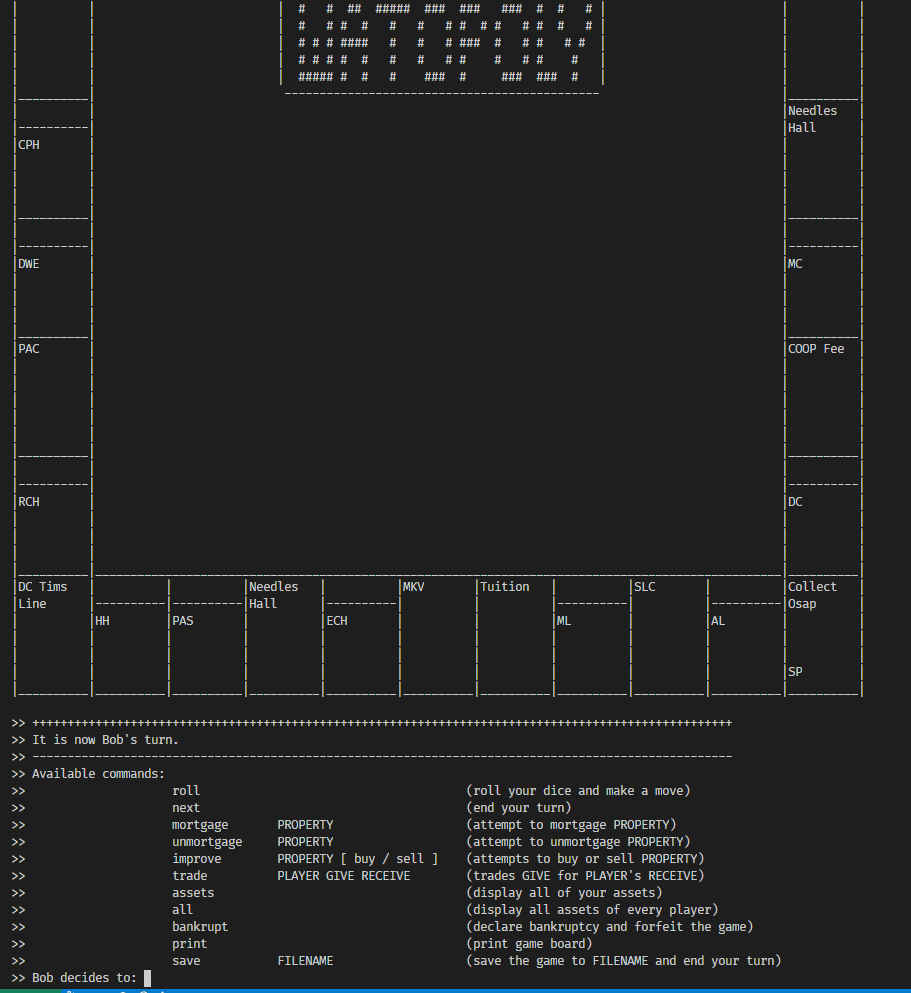Click the "Collect Osap" corner square label
911x993 pixels.
point(812,595)
